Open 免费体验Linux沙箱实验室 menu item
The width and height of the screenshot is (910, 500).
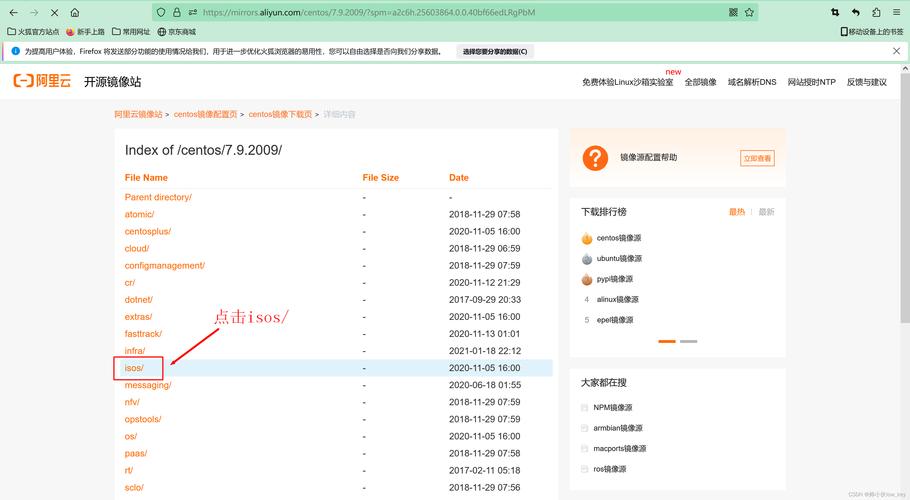click(x=627, y=82)
